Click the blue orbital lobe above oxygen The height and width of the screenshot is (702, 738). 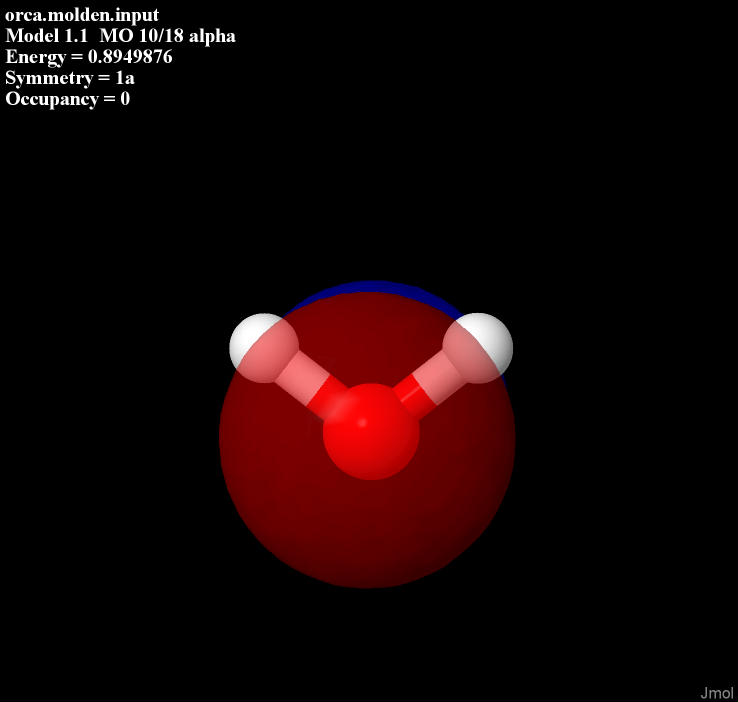pyautogui.click(x=372, y=287)
